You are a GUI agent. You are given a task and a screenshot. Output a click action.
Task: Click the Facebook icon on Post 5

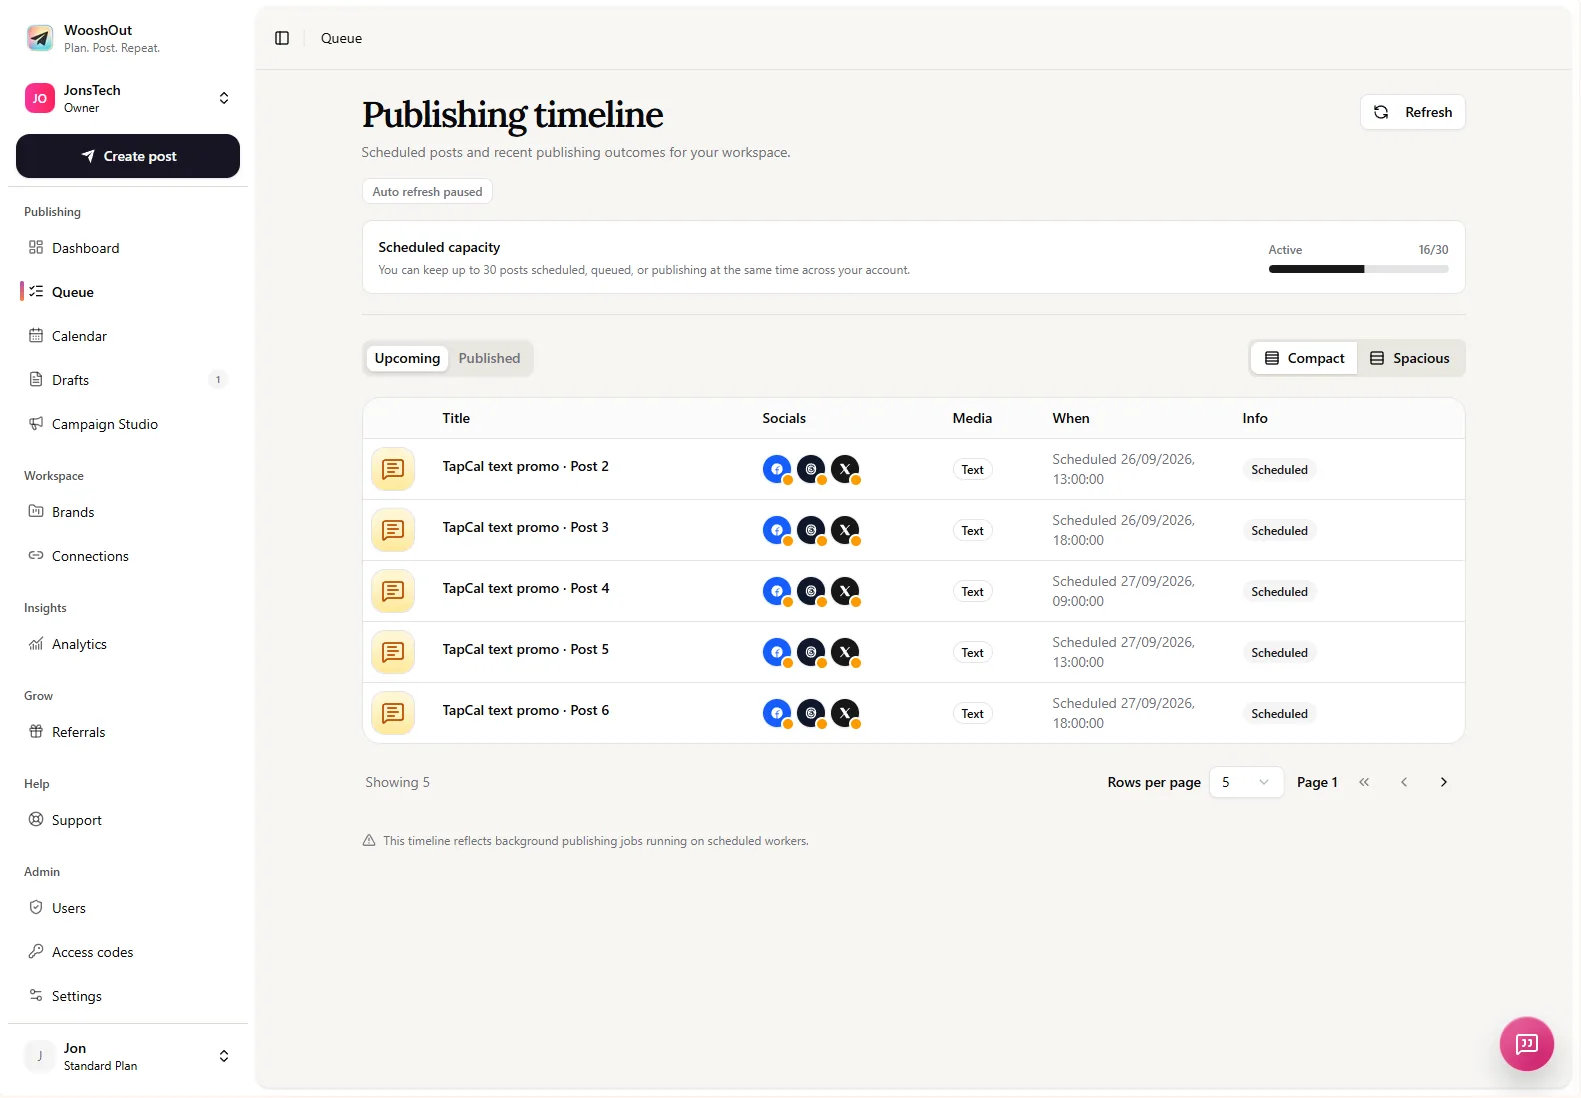(777, 652)
